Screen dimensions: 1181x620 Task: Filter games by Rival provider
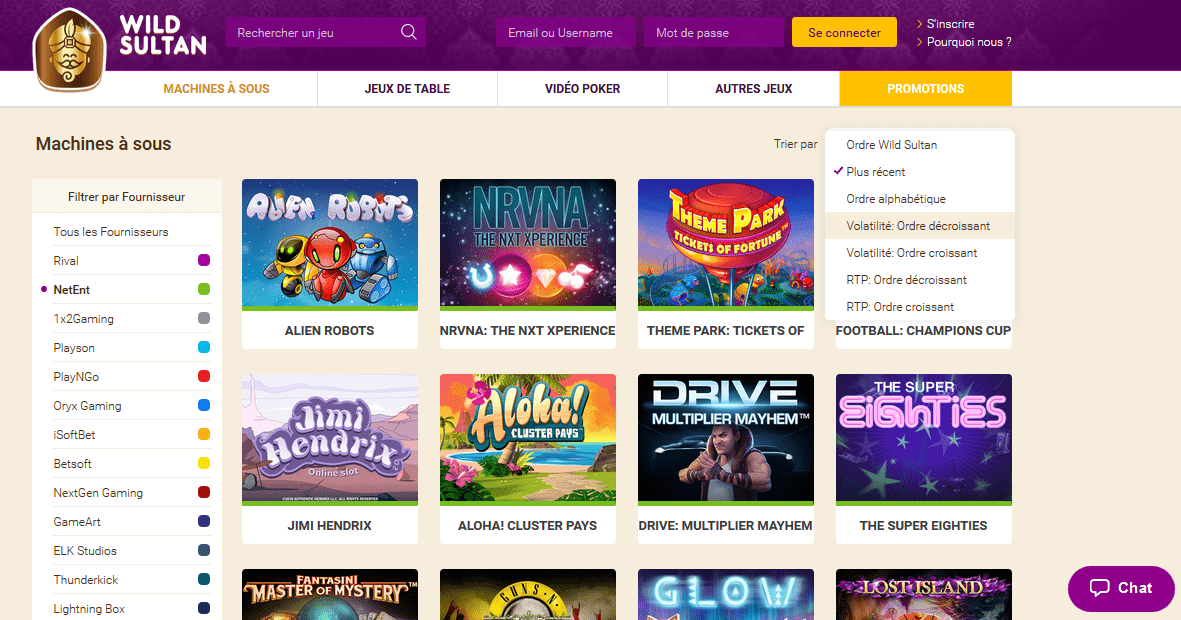pos(67,261)
